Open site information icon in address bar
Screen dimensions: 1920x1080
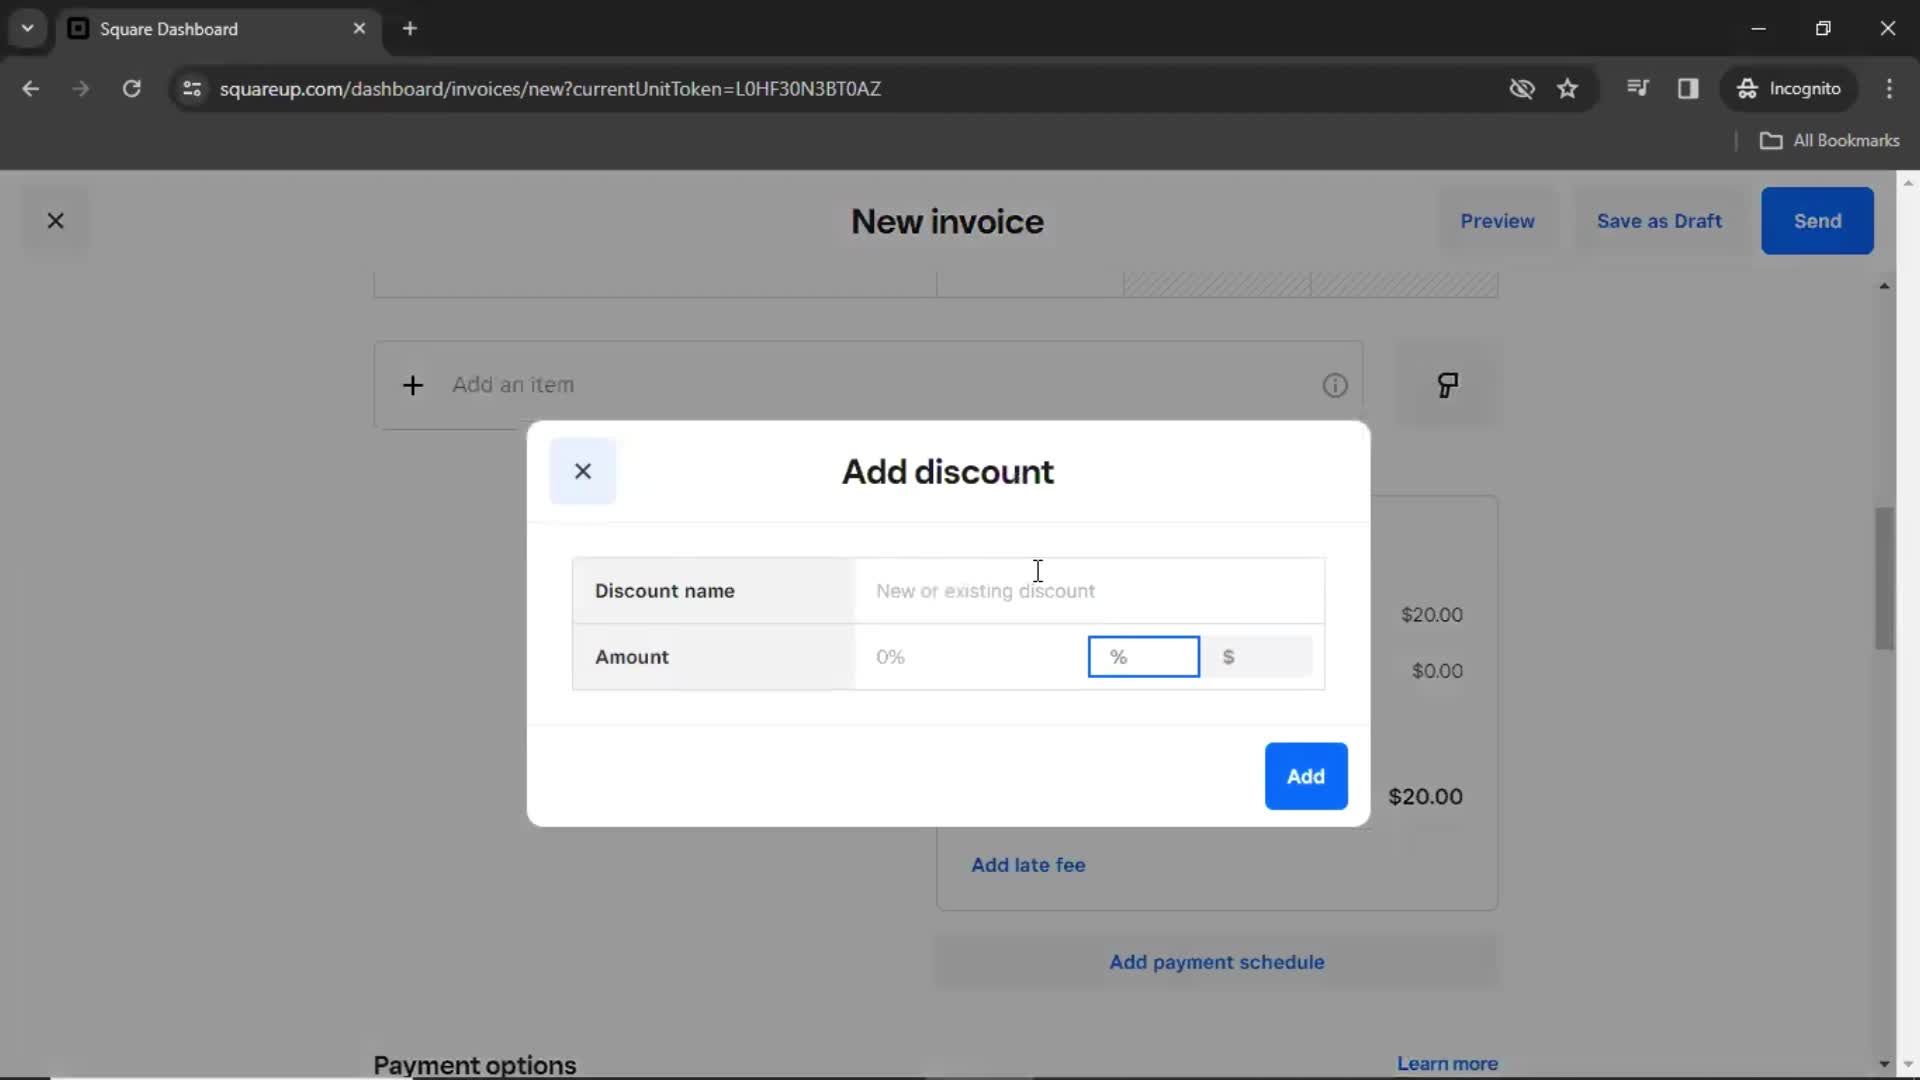coord(192,89)
